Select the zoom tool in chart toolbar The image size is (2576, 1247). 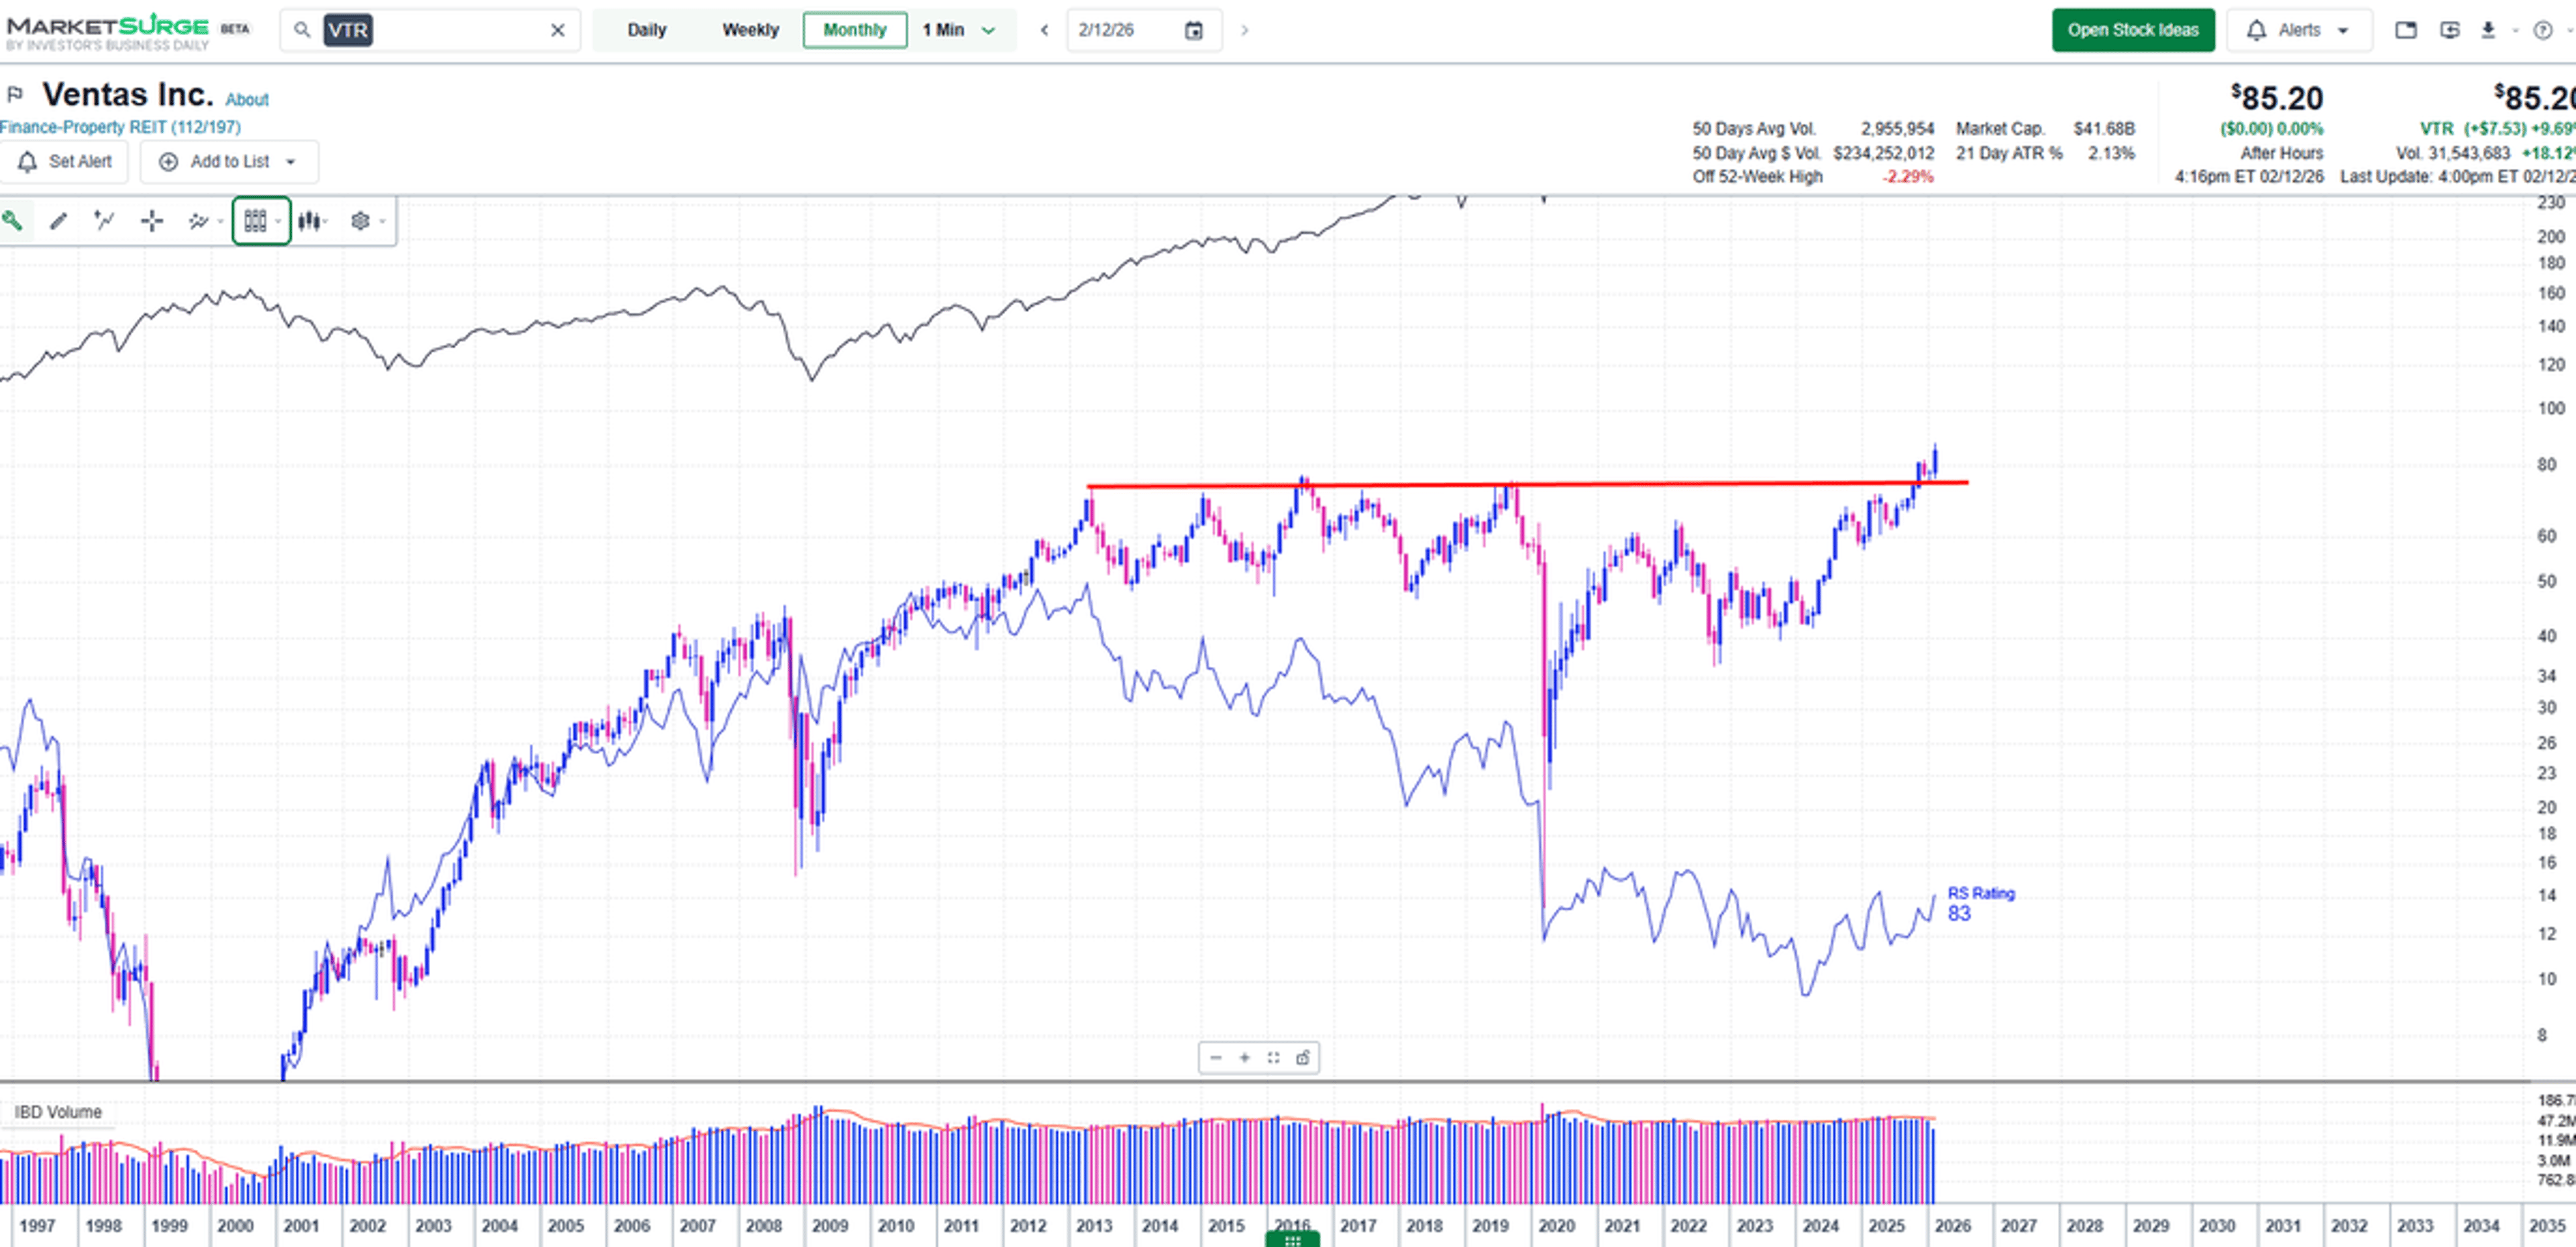(x=14, y=220)
